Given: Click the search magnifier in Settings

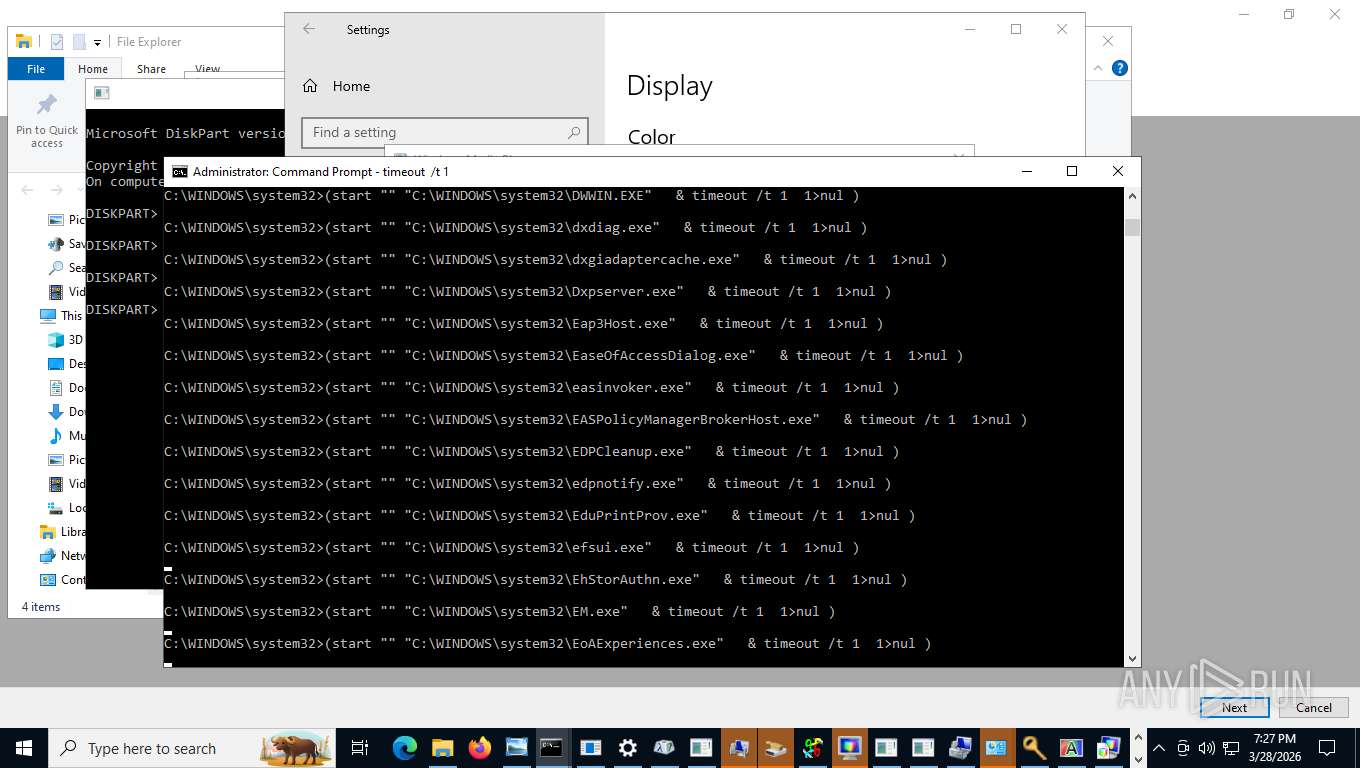Looking at the screenshot, I should (x=574, y=132).
